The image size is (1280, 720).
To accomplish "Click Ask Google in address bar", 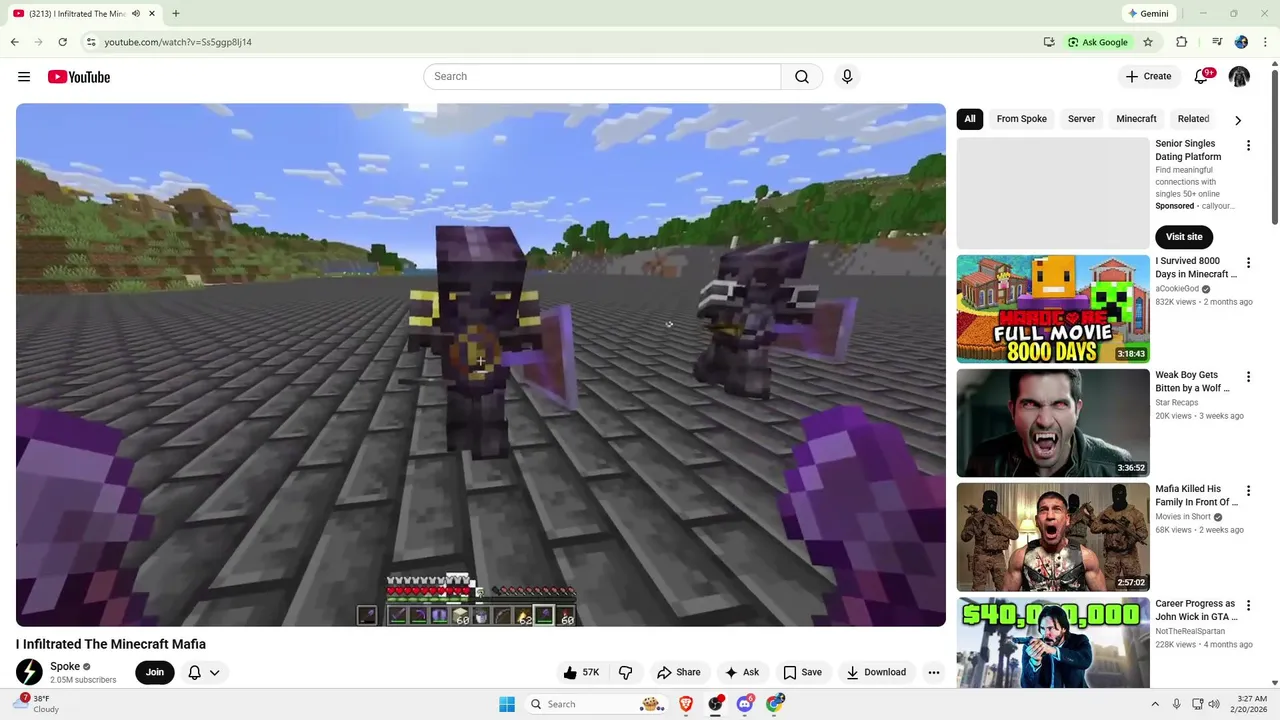I will [1097, 42].
